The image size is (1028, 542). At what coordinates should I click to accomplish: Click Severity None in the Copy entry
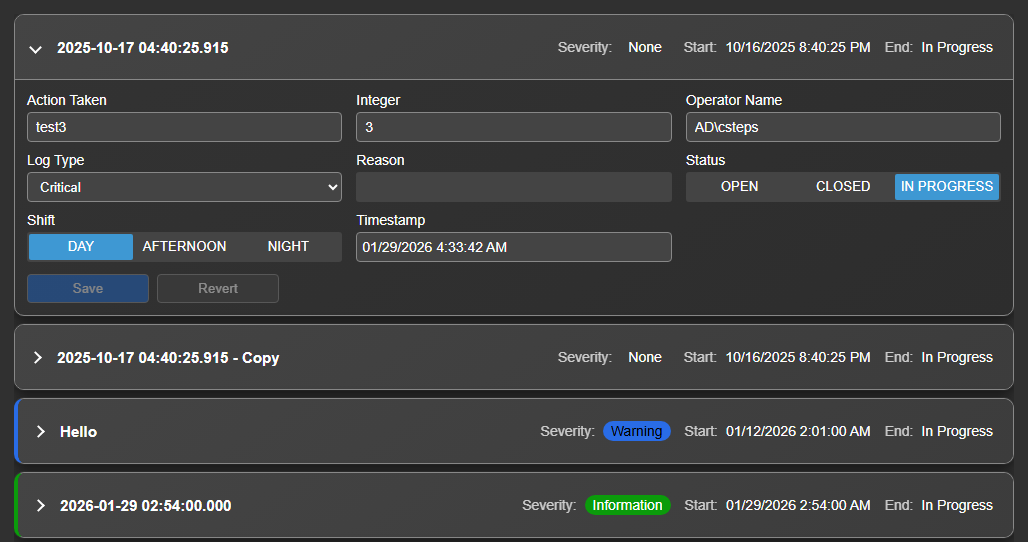coord(644,357)
